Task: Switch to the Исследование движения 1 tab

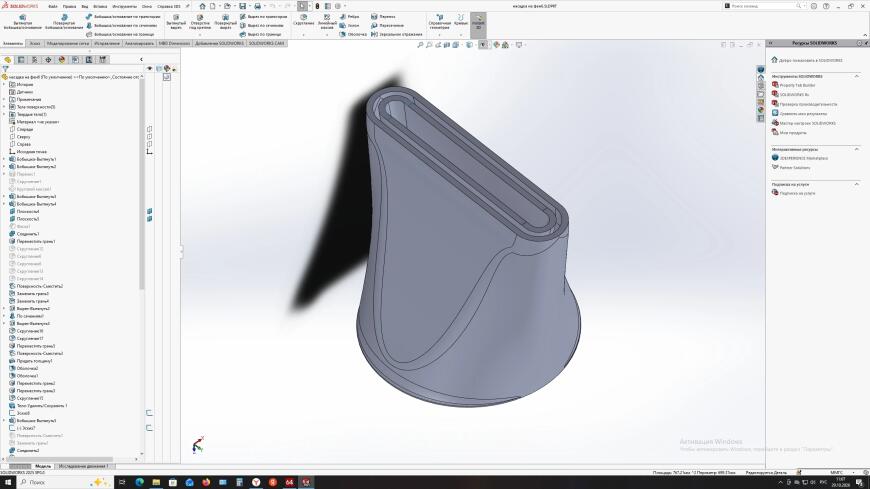Action: pos(83,466)
